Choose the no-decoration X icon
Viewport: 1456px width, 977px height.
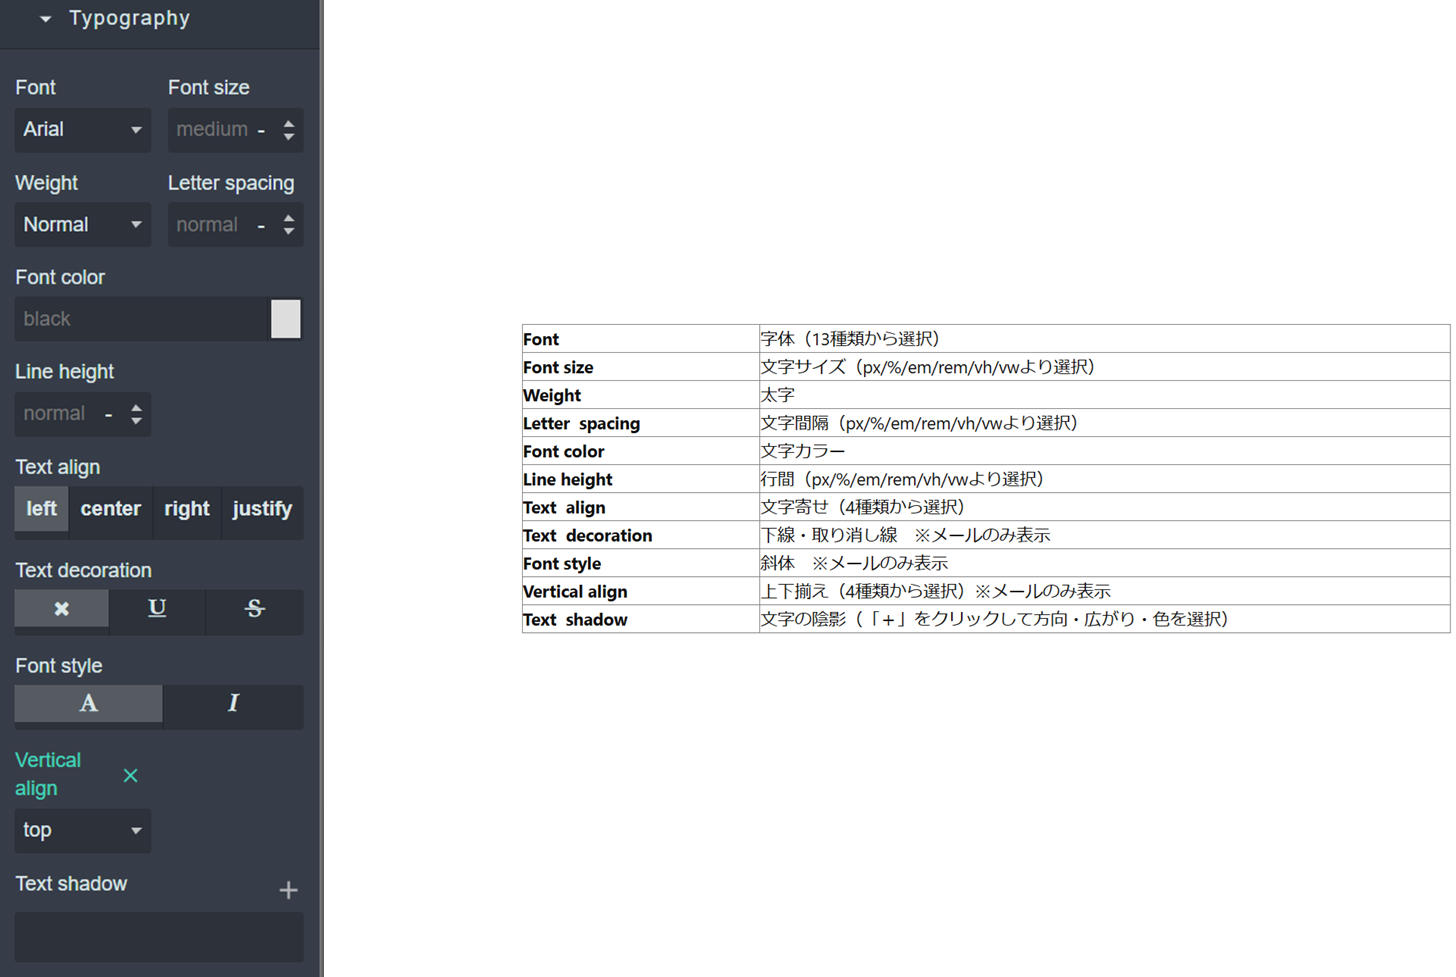[61, 609]
